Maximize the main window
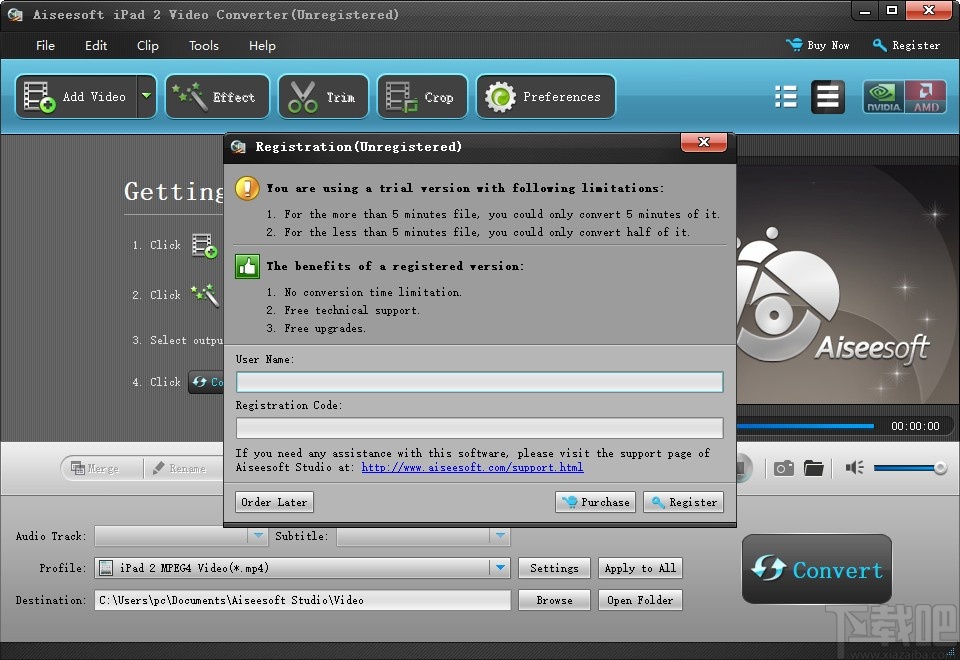The width and height of the screenshot is (960, 660). click(892, 10)
